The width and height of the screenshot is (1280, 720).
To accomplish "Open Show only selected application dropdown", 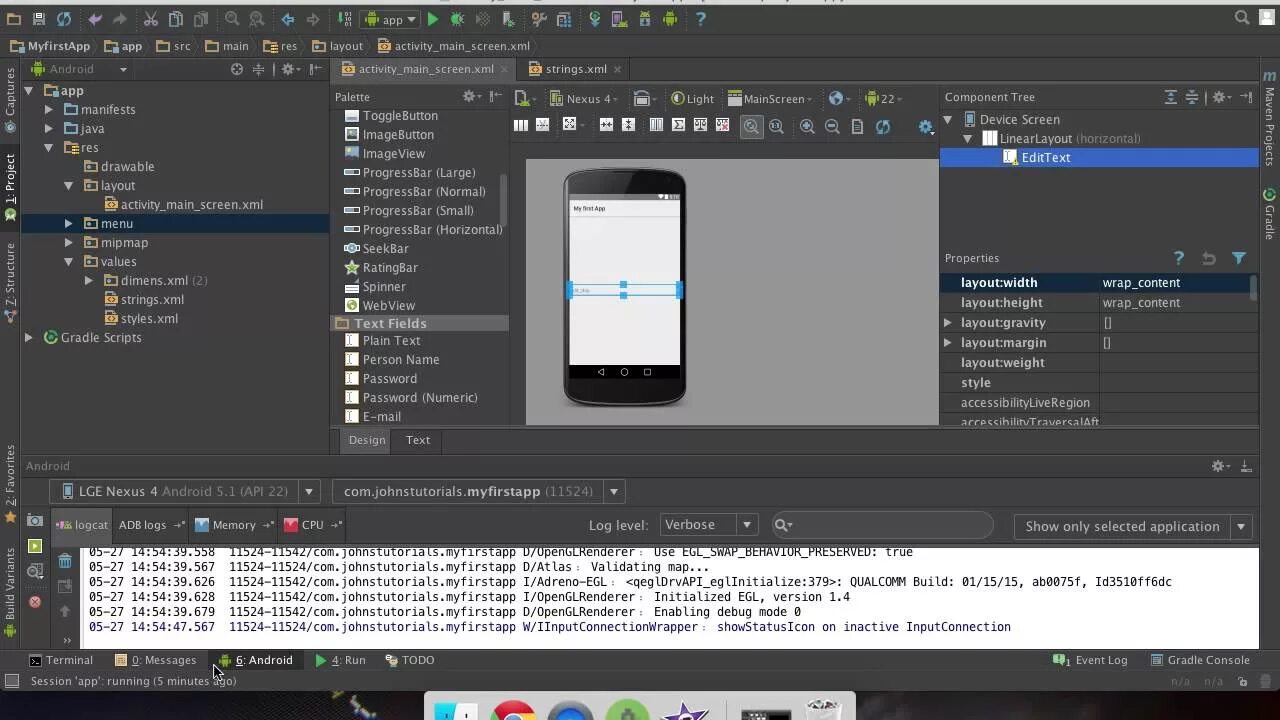I will tap(1132, 526).
